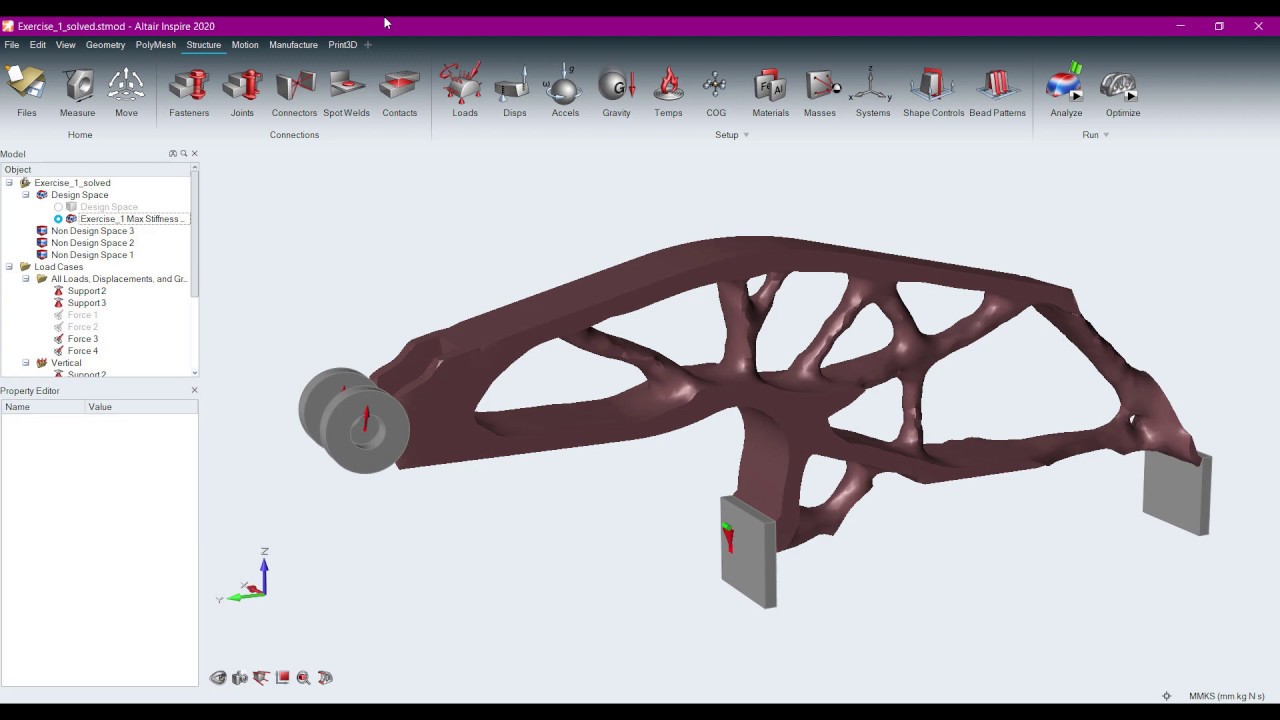The height and width of the screenshot is (720, 1280).
Task: Open the View menu
Action: [65, 45]
